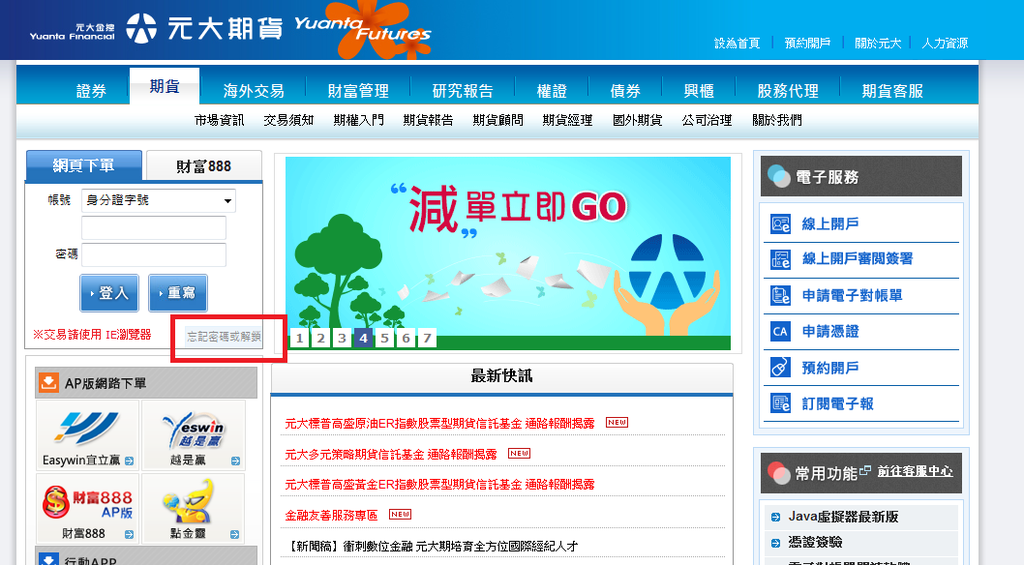
Task: Open the 市場資訊 submenu item
Action: [x=219, y=120]
